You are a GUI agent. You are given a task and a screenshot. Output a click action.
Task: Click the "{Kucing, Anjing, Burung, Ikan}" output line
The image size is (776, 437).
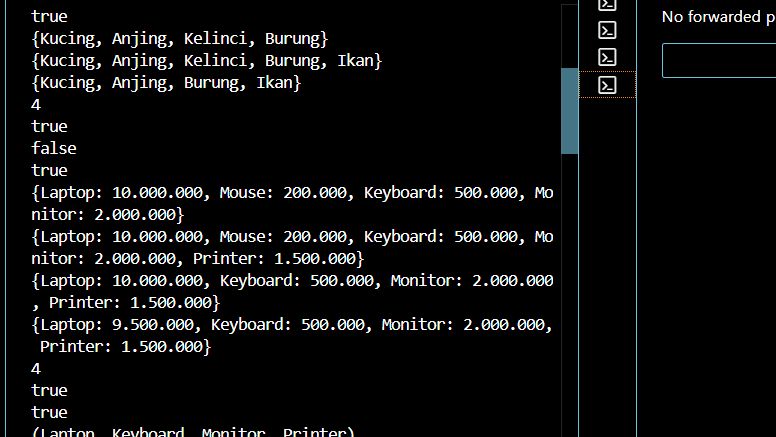[x=166, y=83]
